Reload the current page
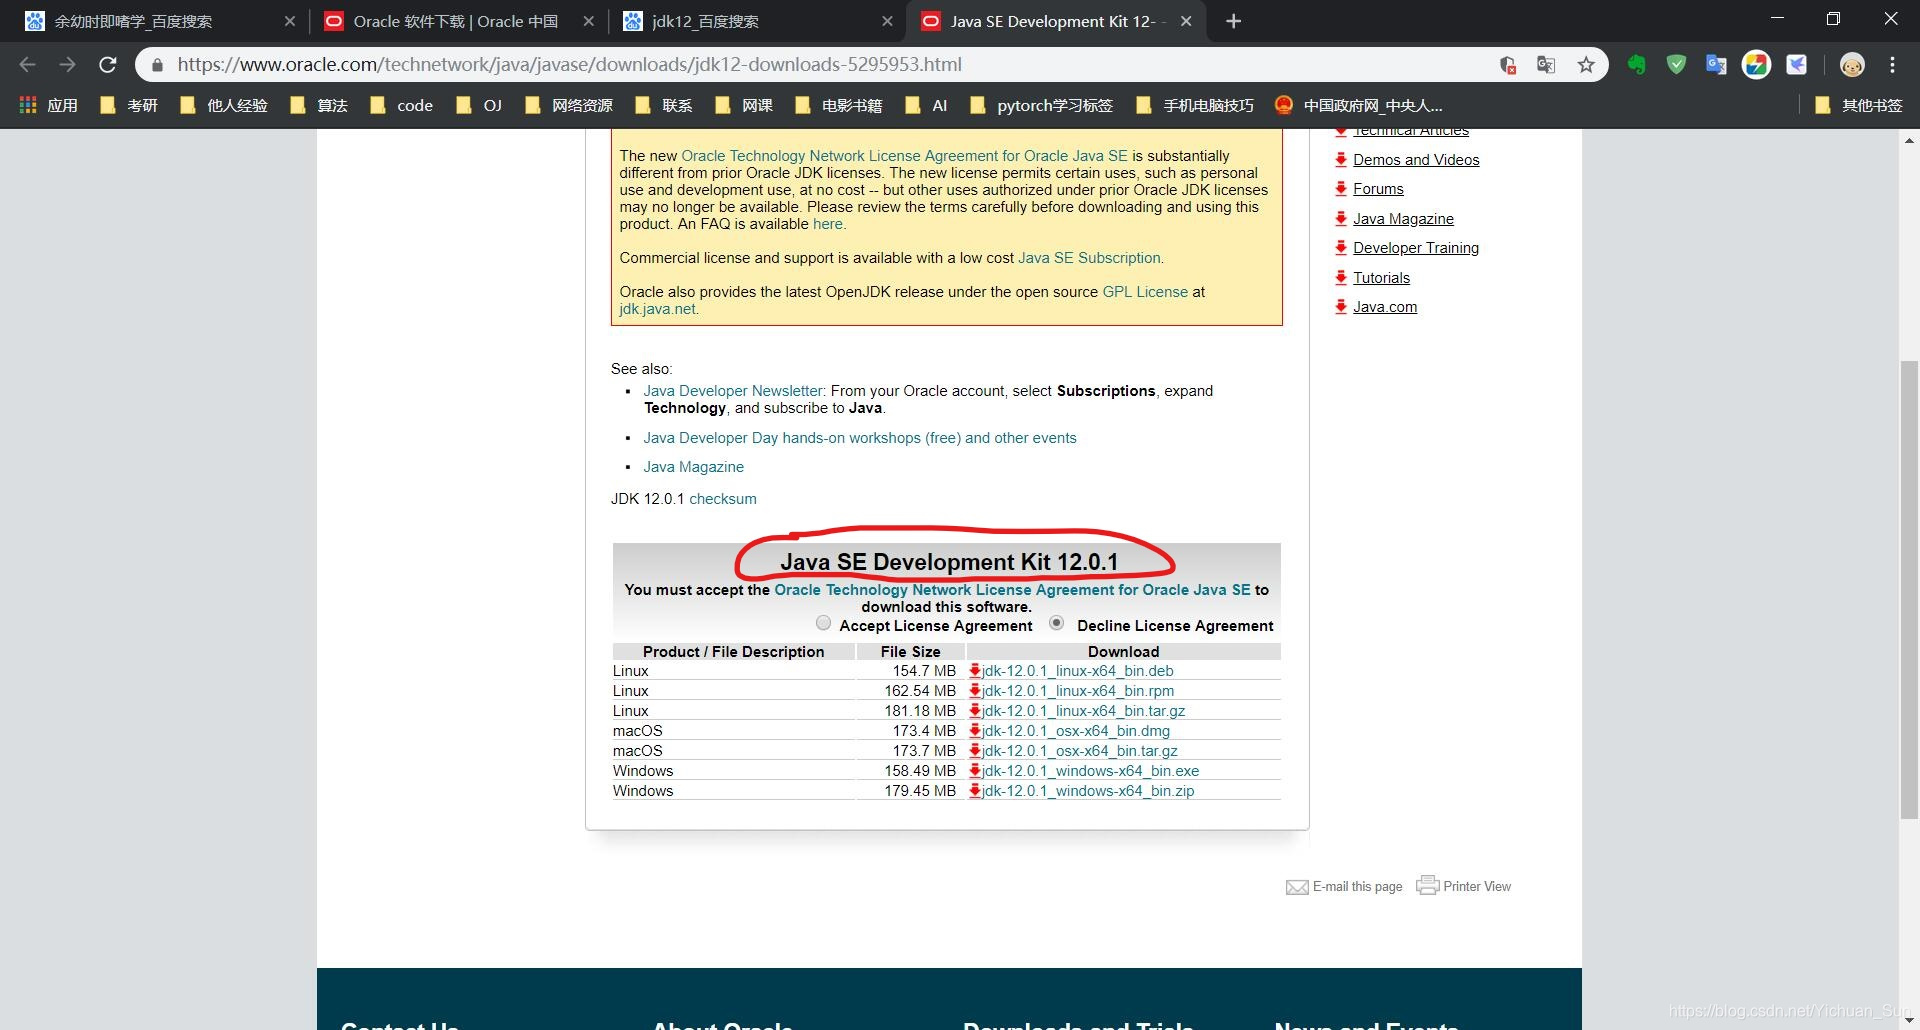 point(108,65)
